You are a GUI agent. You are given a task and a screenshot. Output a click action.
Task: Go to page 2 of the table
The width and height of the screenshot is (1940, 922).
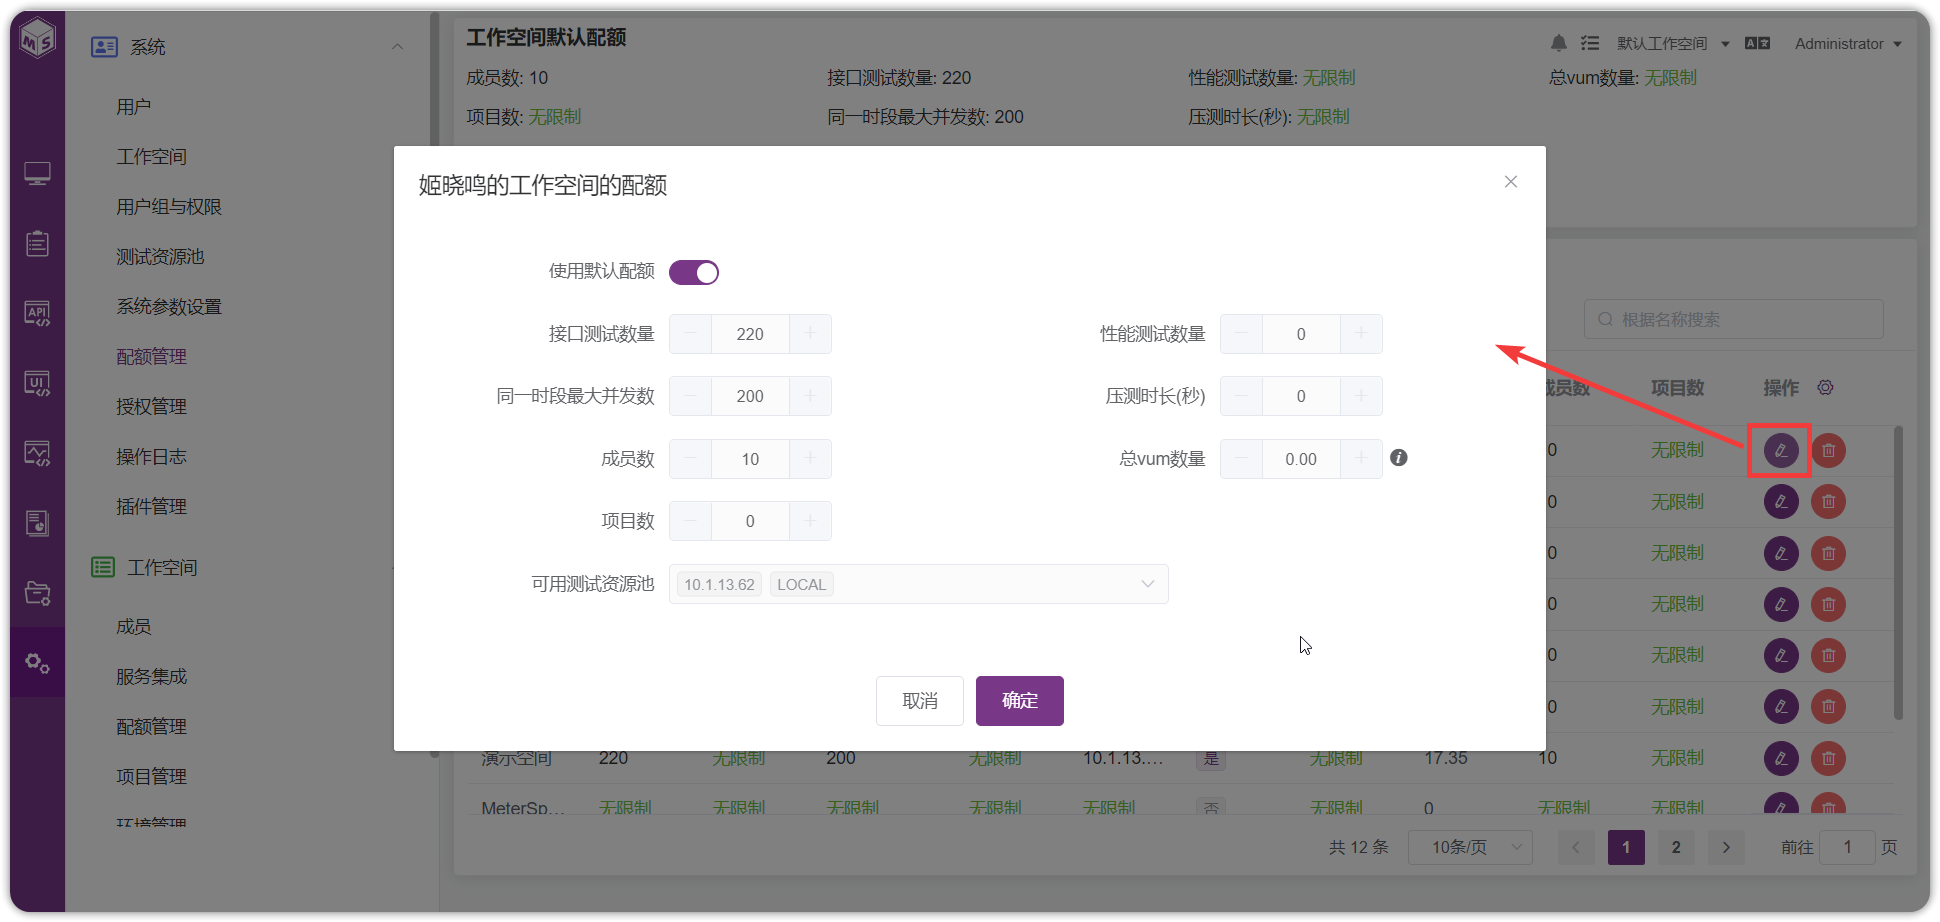[x=1676, y=847]
